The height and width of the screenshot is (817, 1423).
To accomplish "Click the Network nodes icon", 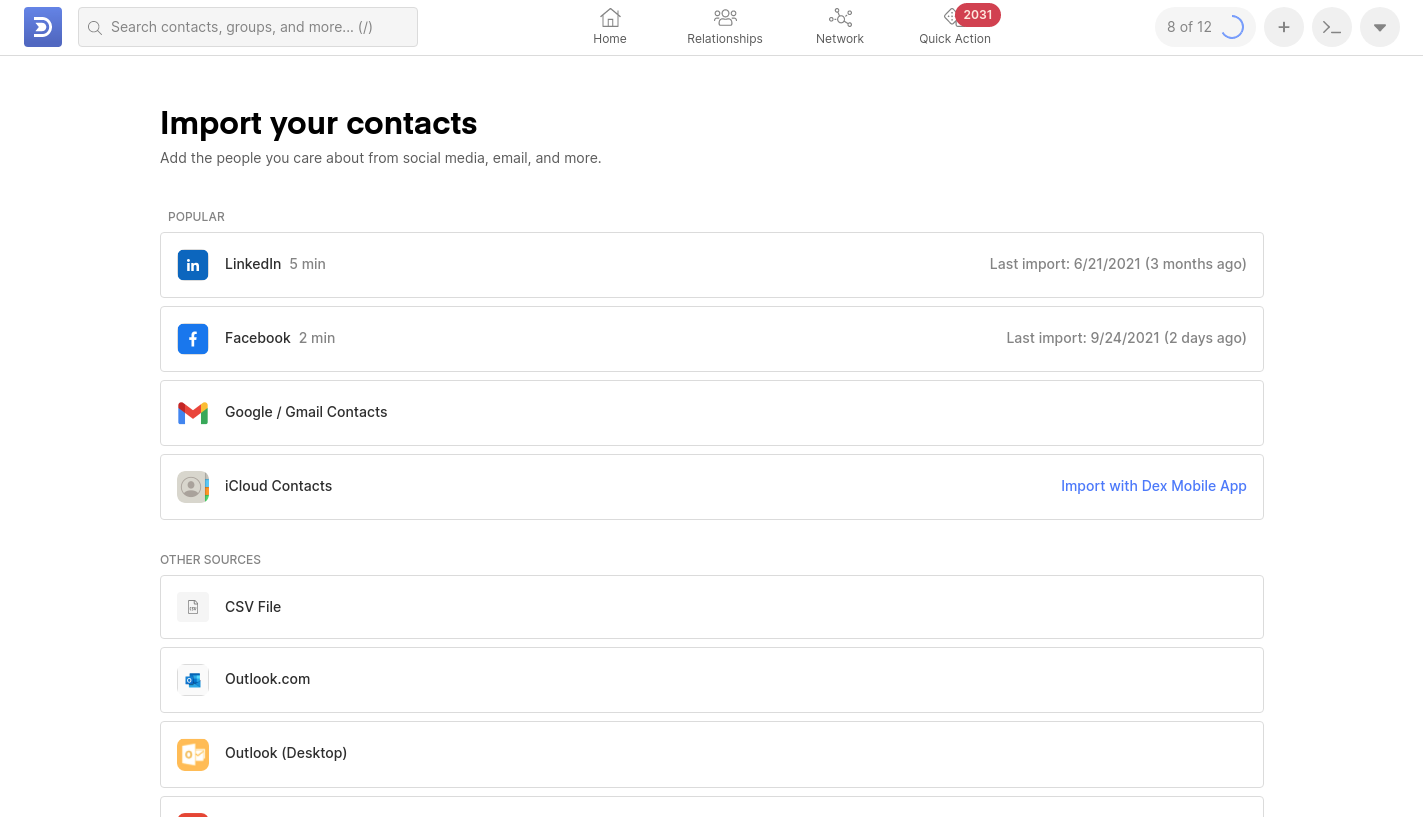I will pos(840,17).
